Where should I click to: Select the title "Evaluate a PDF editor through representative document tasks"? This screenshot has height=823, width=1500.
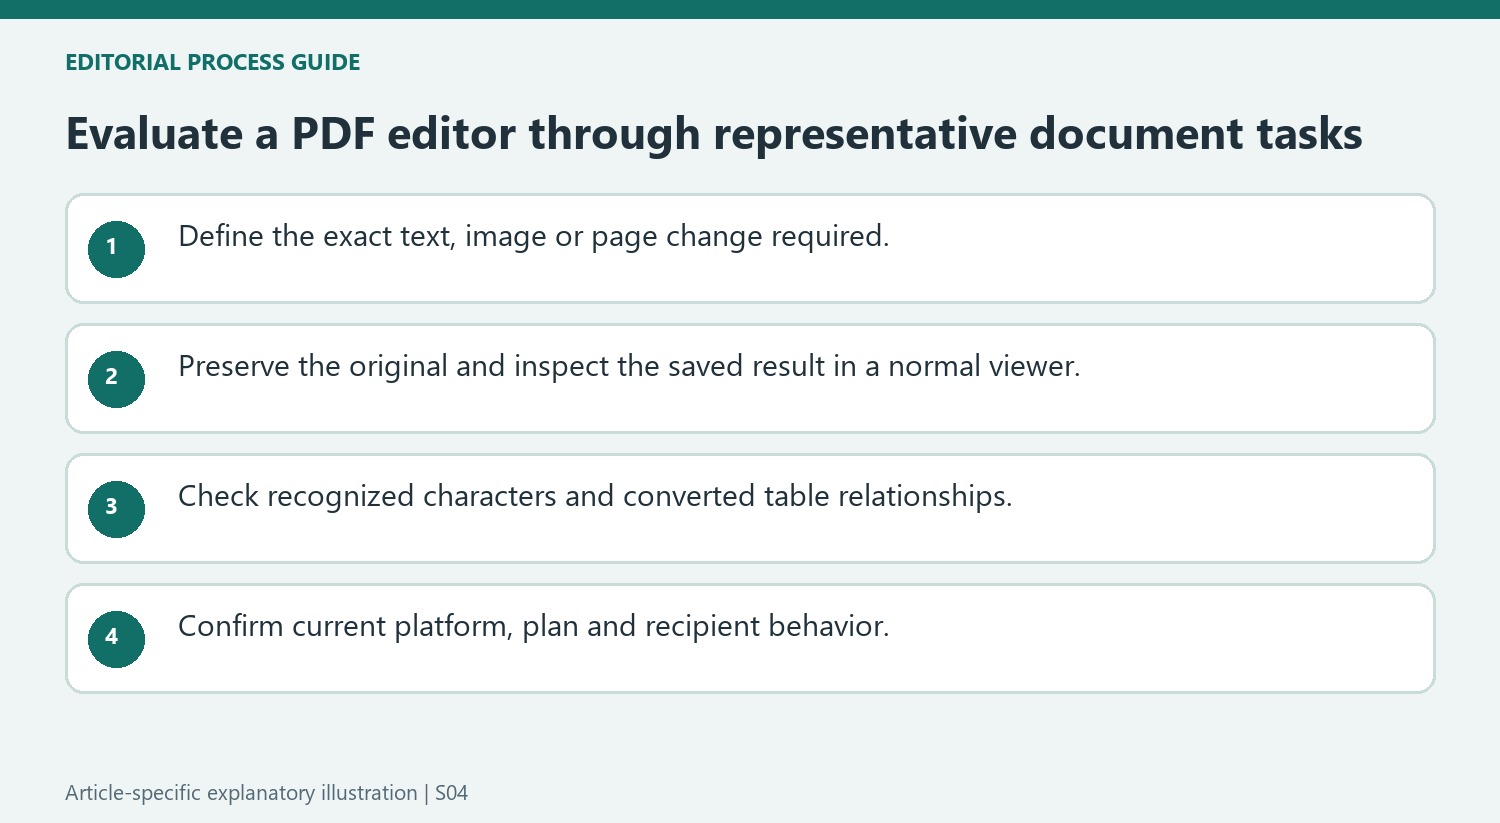pos(714,134)
